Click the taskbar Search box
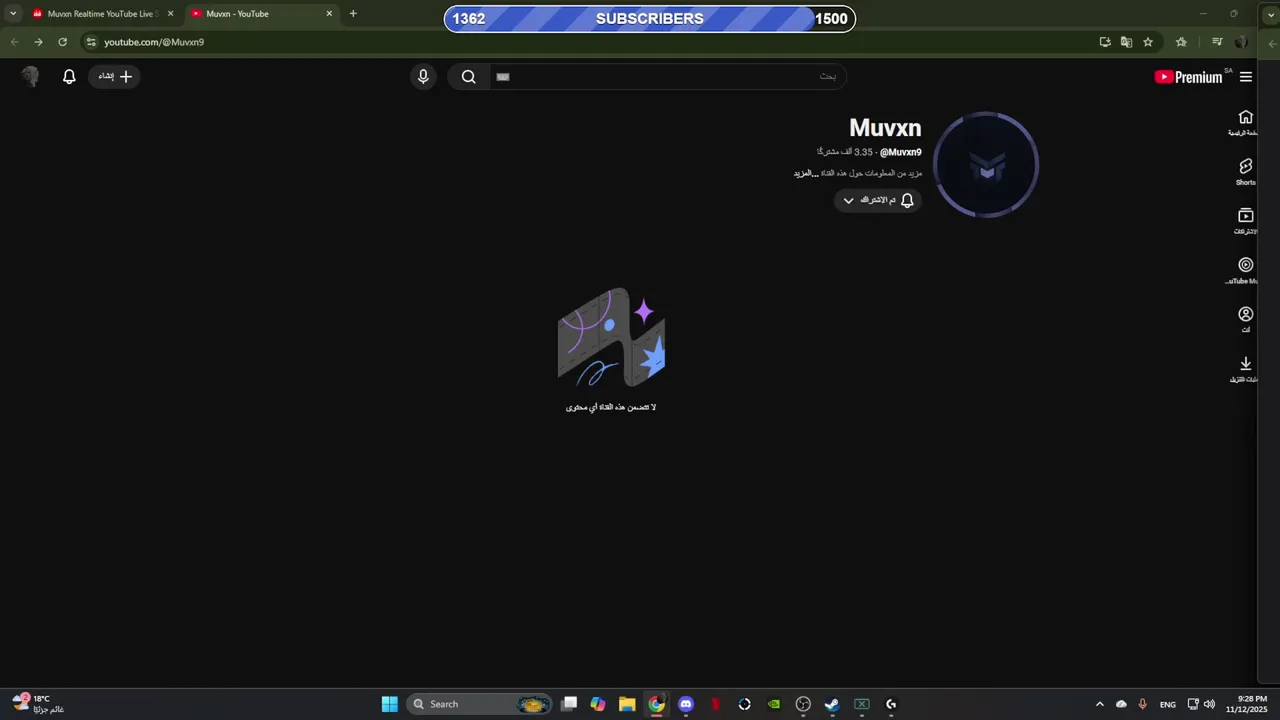This screenshot has height=720, width=1280. click(x=479, y=704)
